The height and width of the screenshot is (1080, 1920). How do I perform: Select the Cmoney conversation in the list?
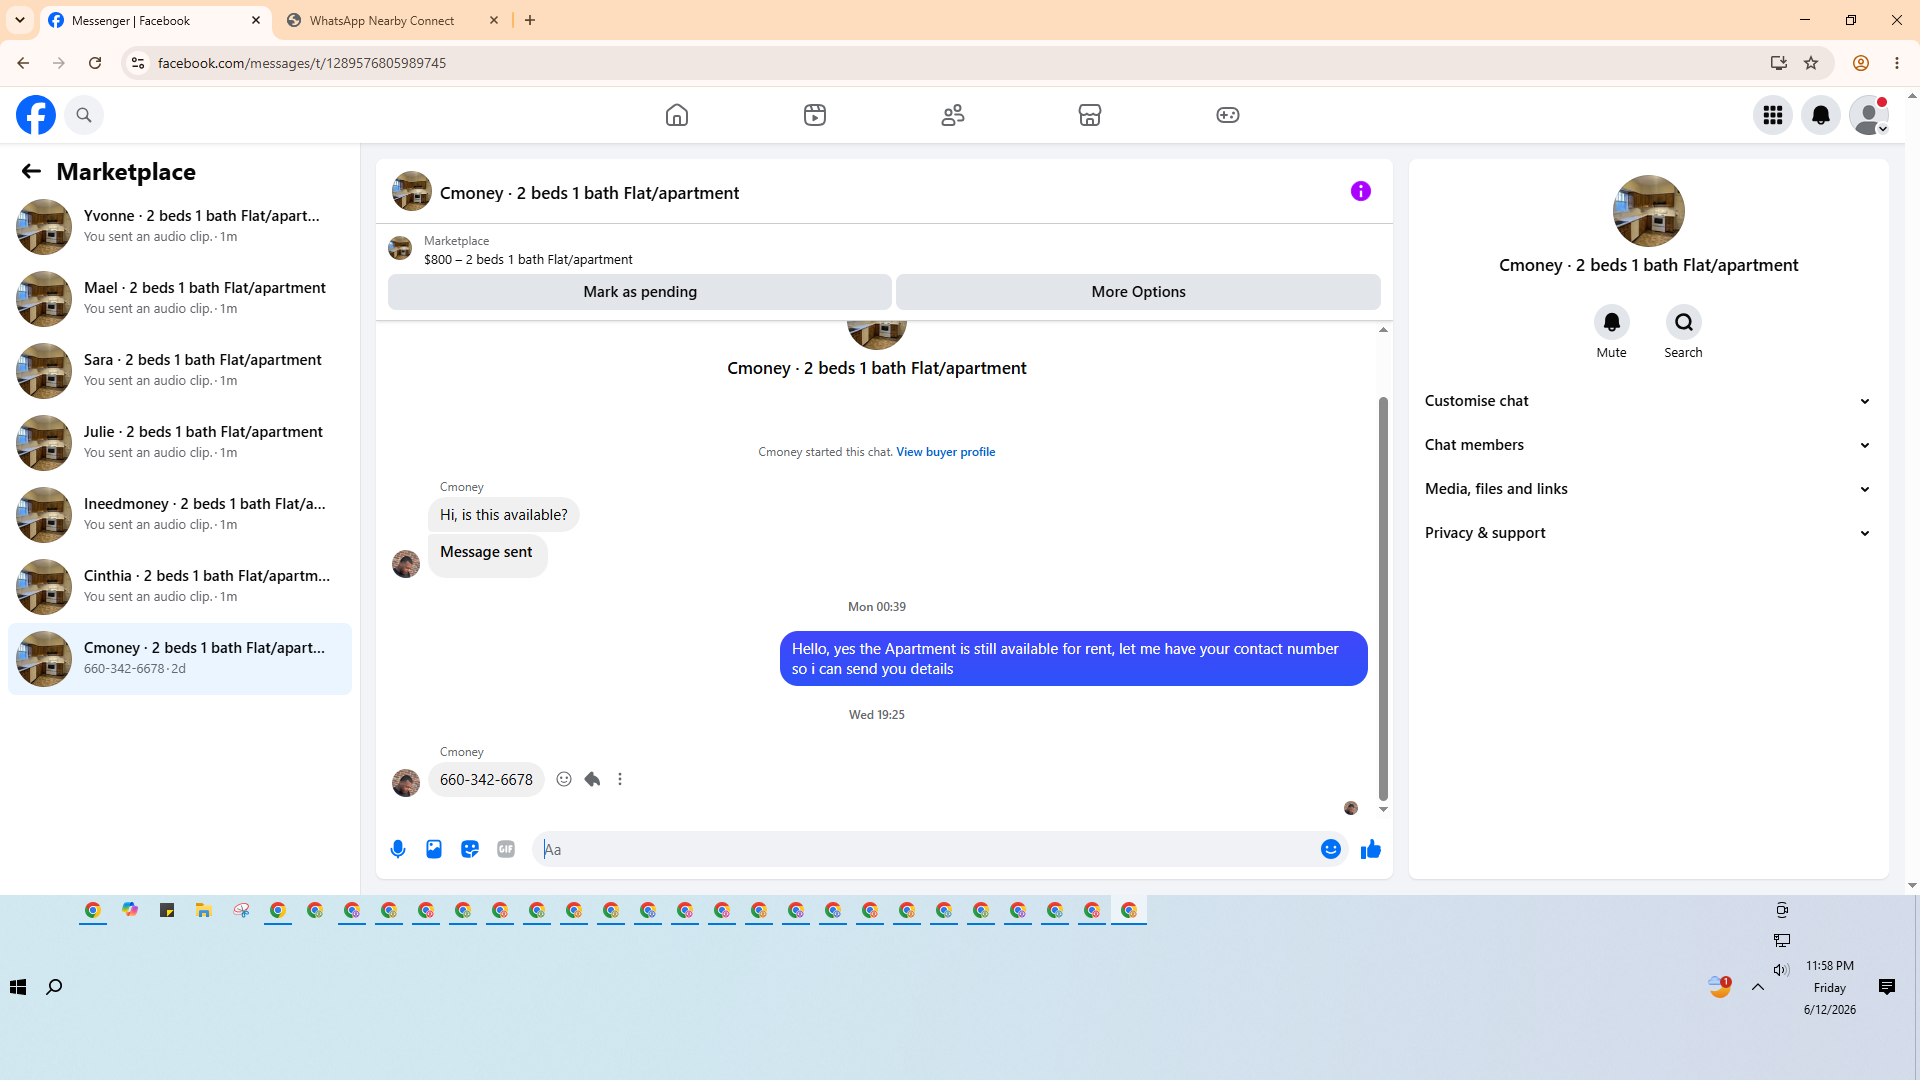[x=180, y=659]
